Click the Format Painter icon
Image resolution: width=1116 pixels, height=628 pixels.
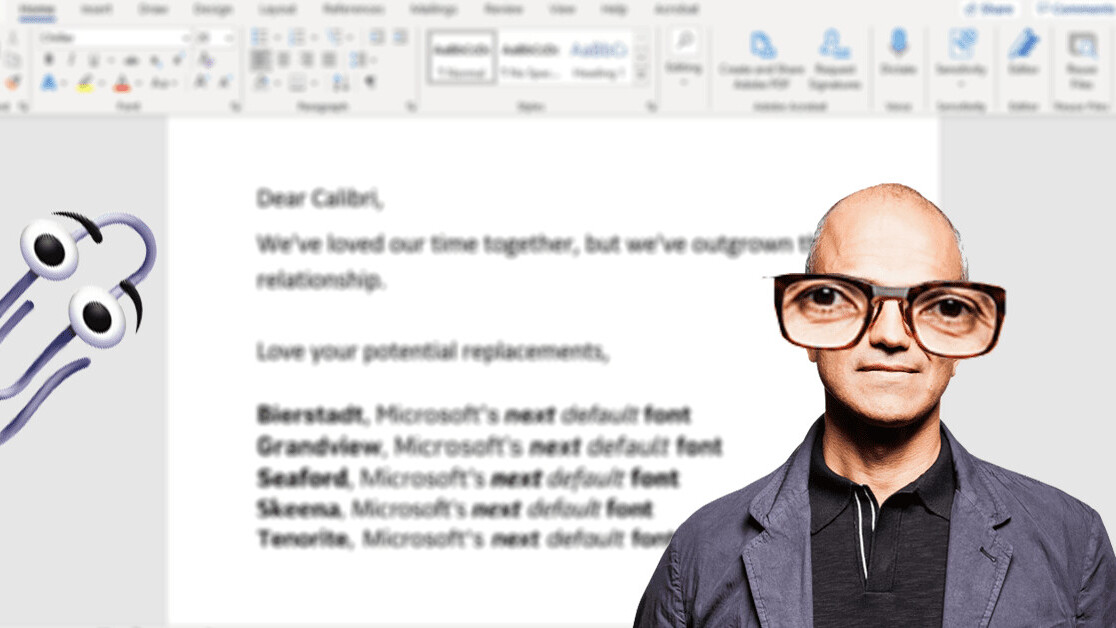coord(12,83)
